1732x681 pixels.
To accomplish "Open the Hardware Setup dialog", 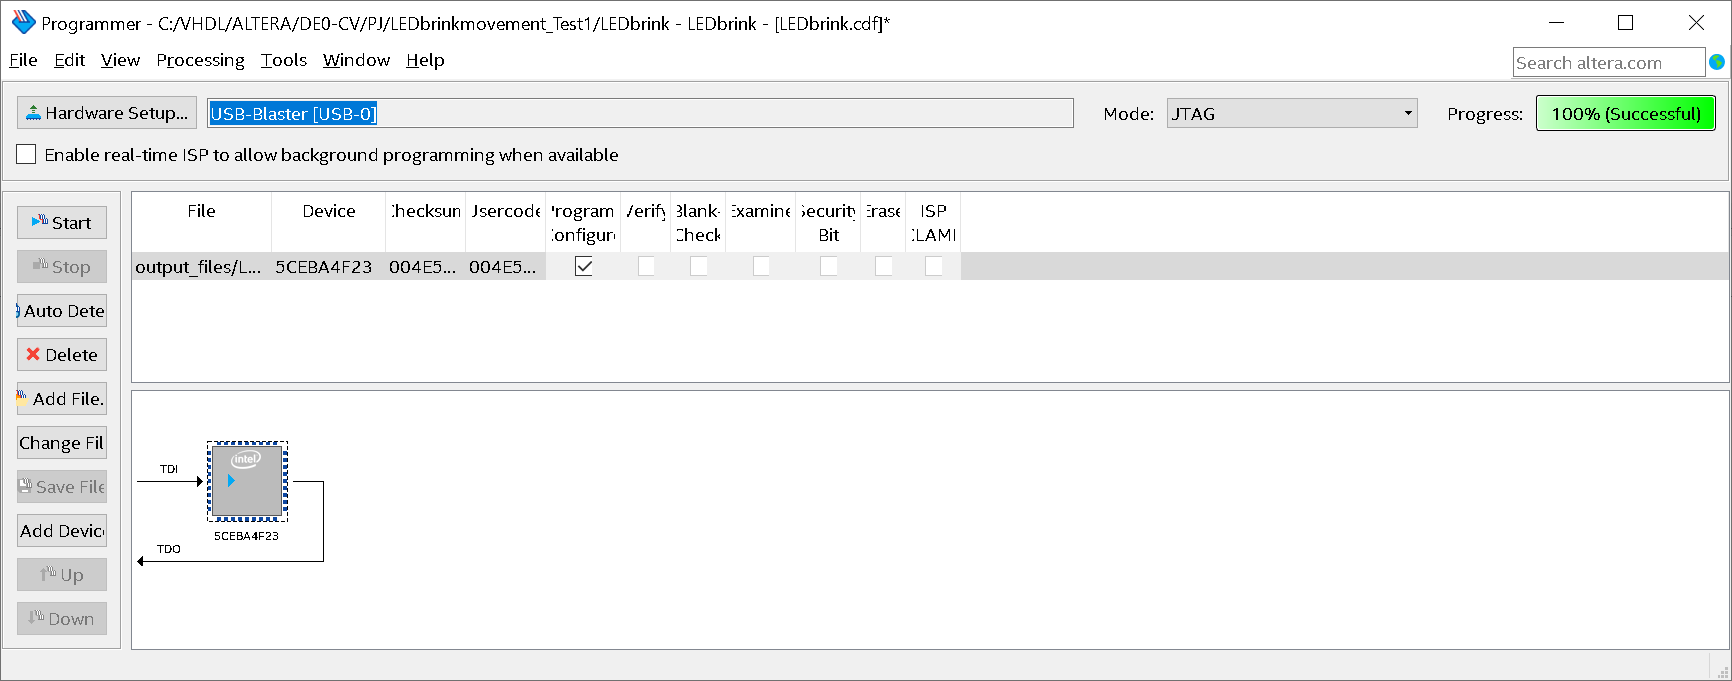I will click(107, 113).
